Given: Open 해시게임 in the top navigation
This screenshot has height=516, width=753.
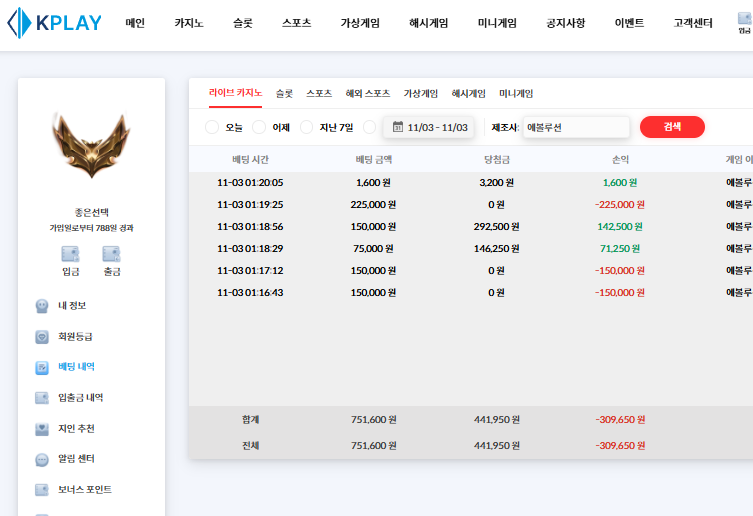Looking at the screenshot, I should [428, 23].
